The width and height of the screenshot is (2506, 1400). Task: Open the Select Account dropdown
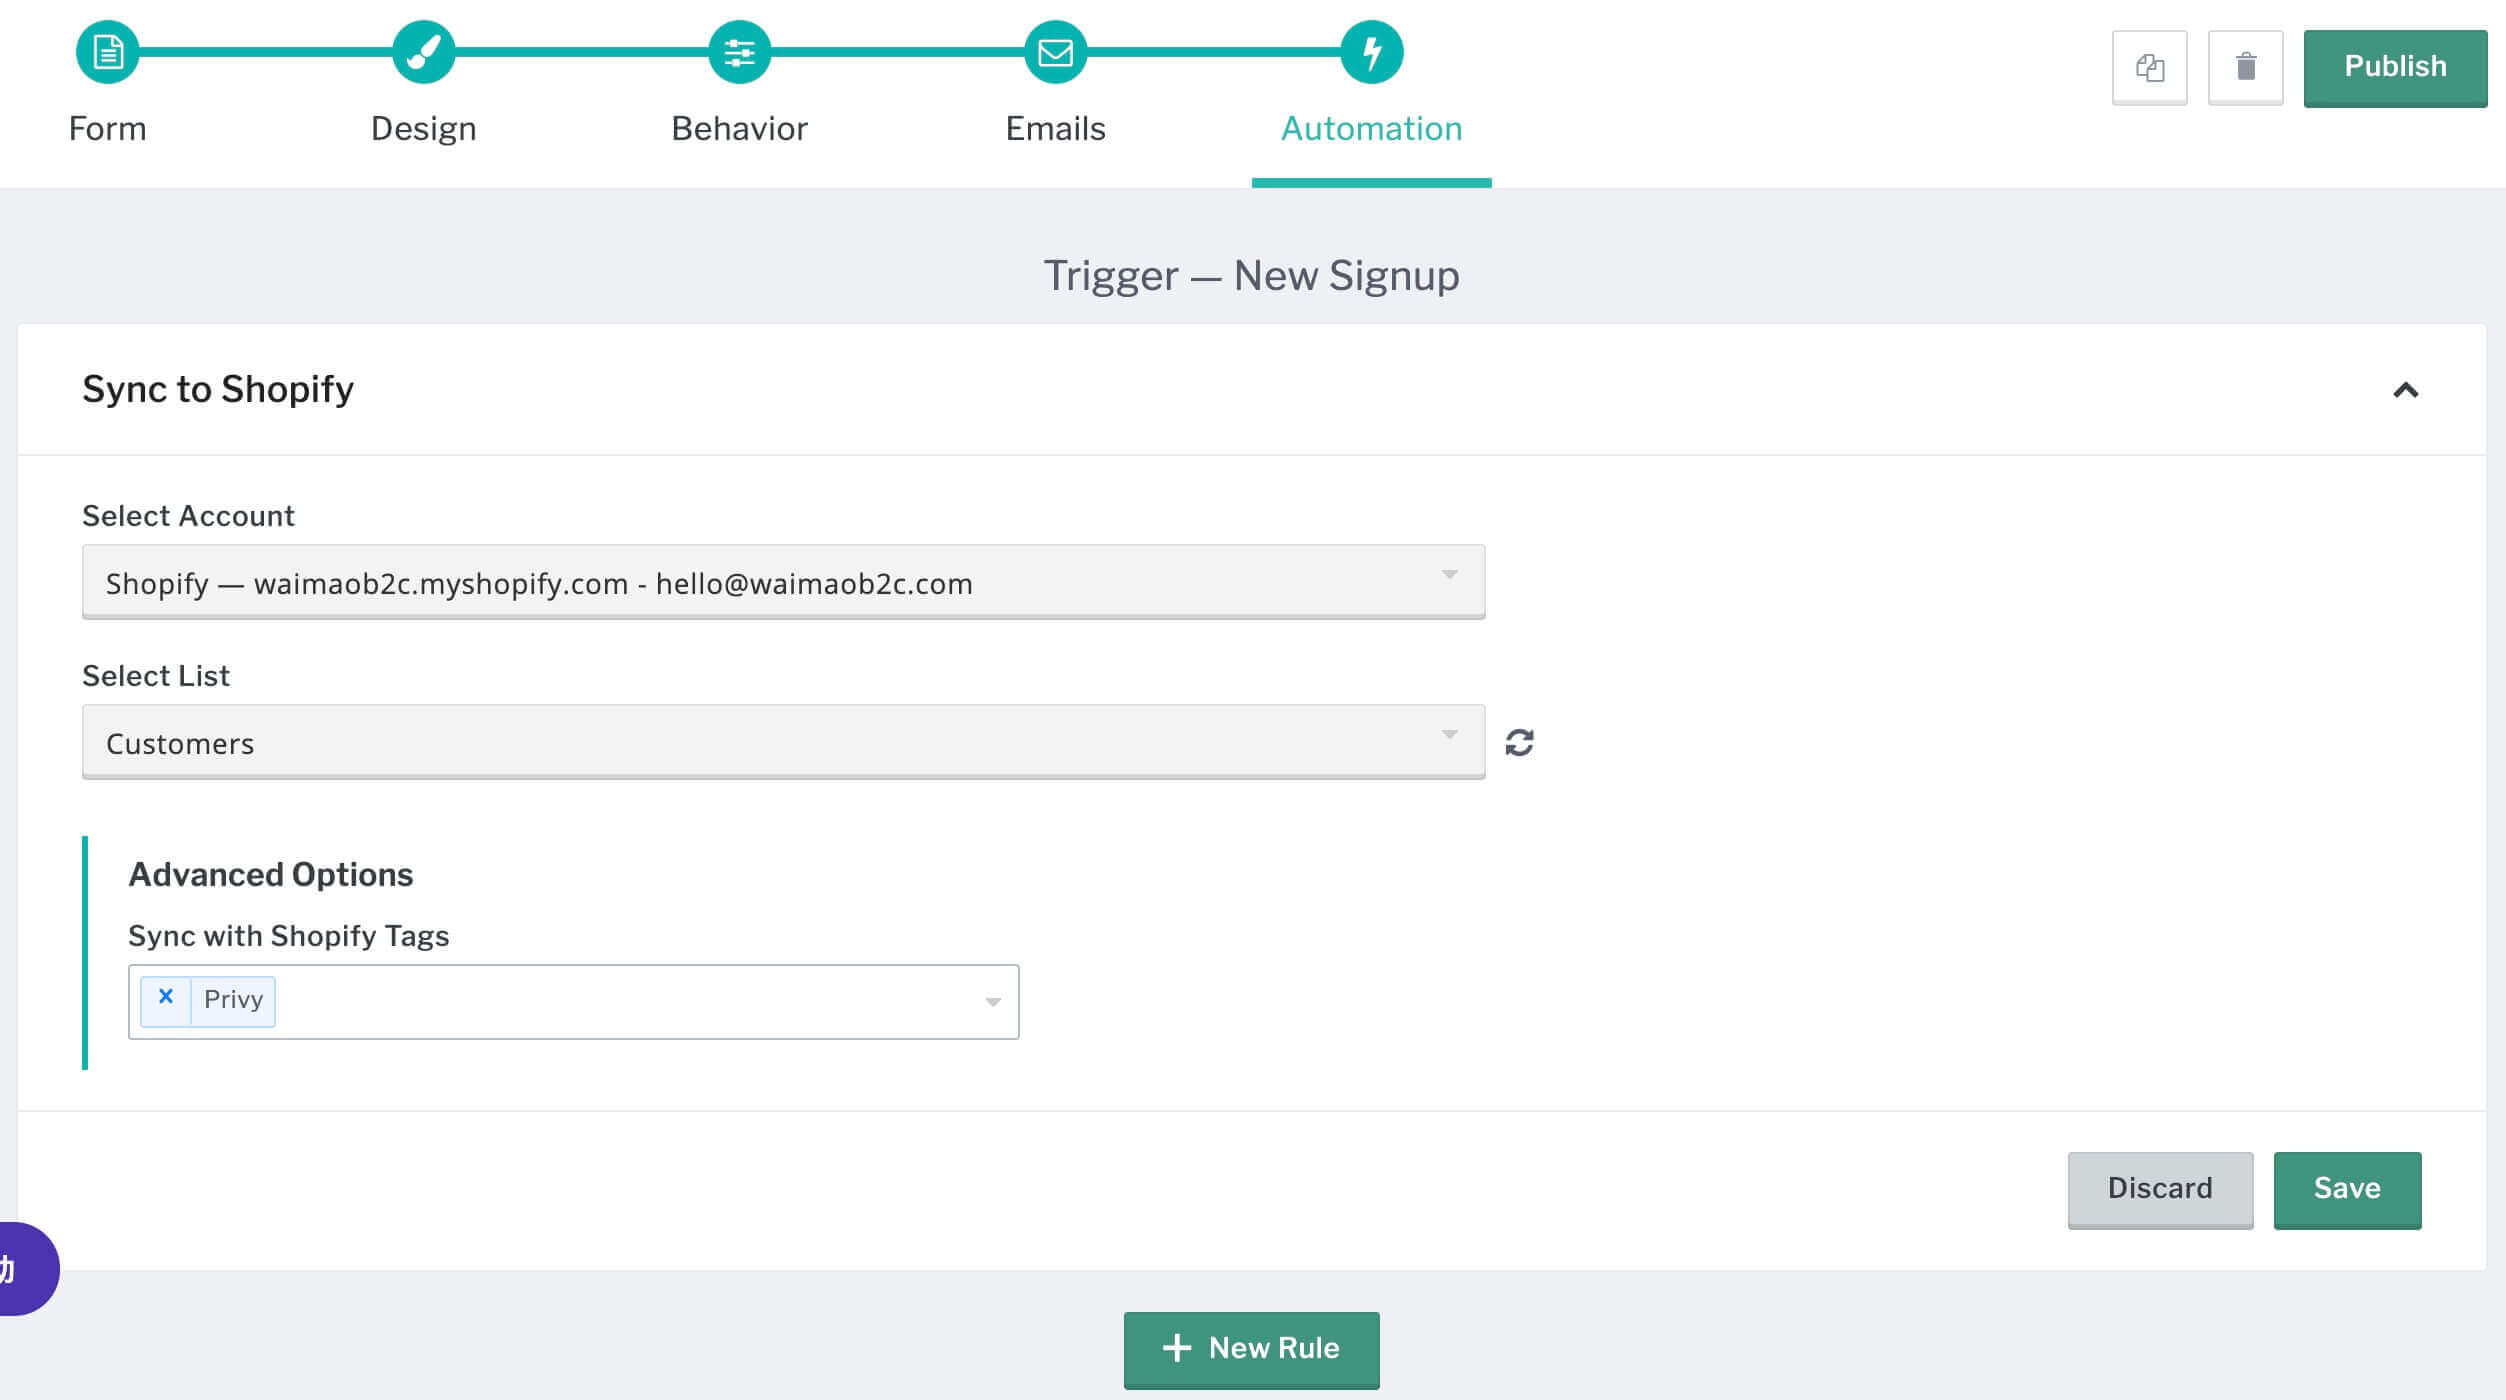(783, 582)
